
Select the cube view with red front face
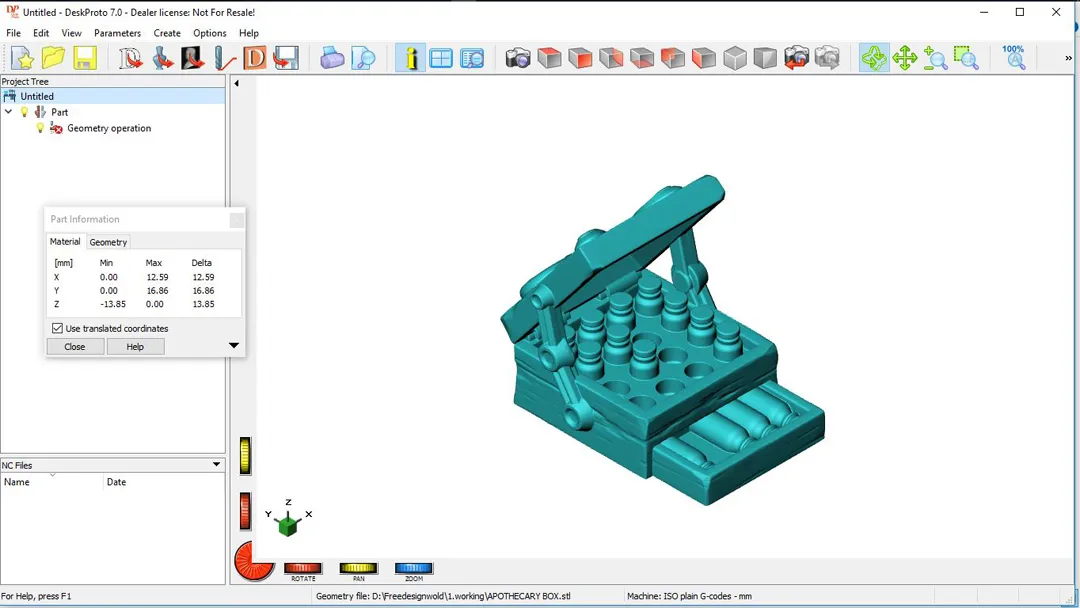[580, 58]
